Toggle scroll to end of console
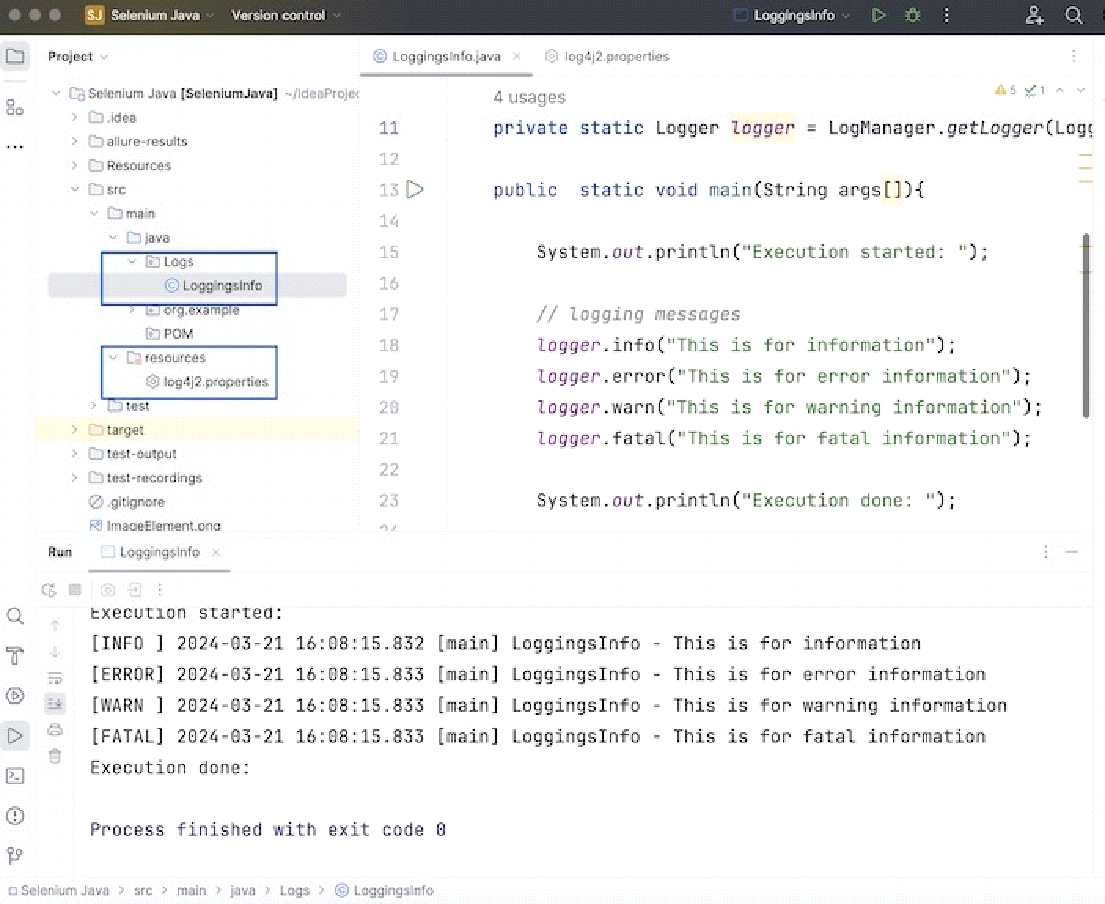This screenshot has width=1105, height=904. point(55,703)
